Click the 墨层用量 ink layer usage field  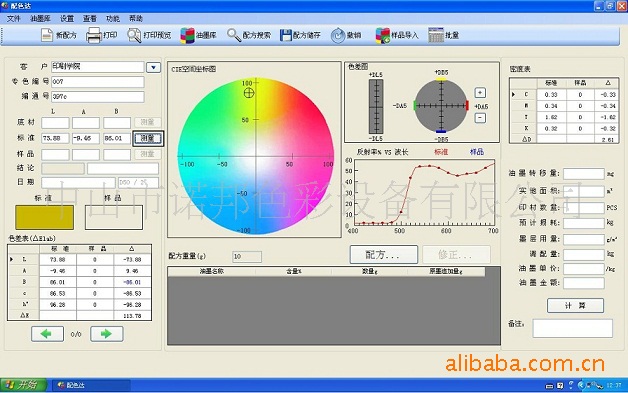pos(584,239)
